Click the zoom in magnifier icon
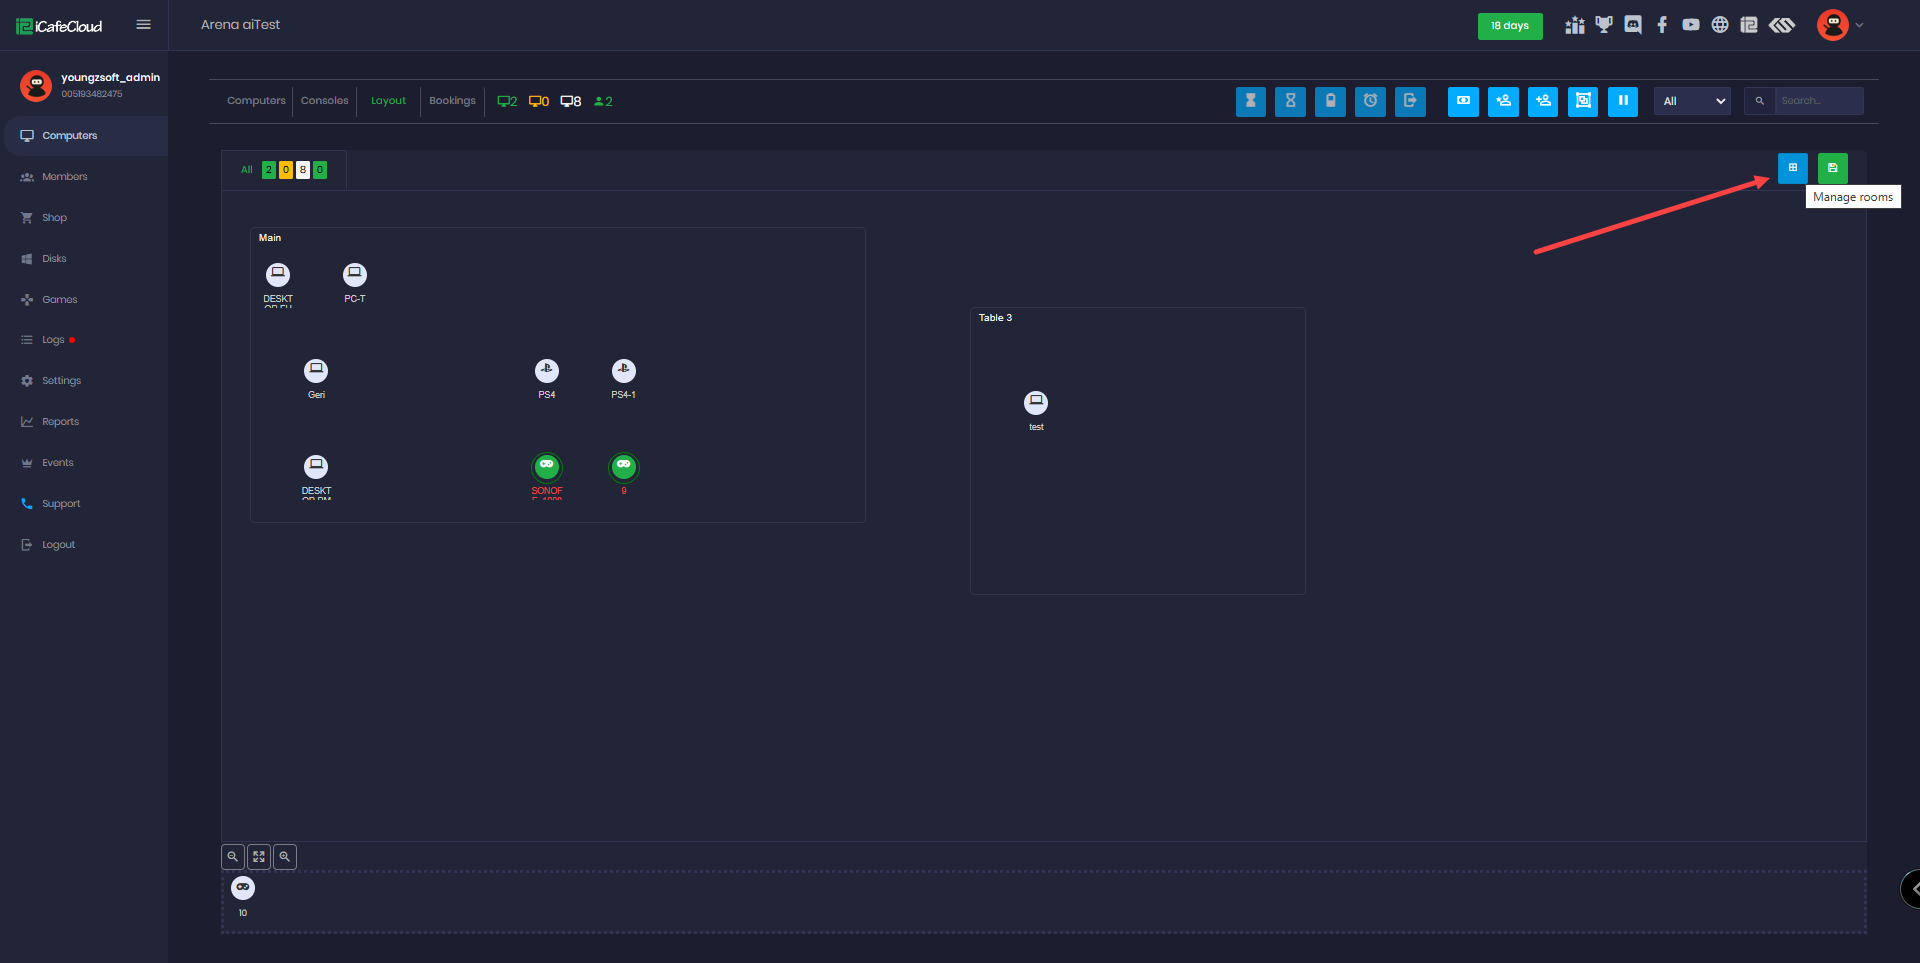1920x963 pixels. tap(285, 857)
